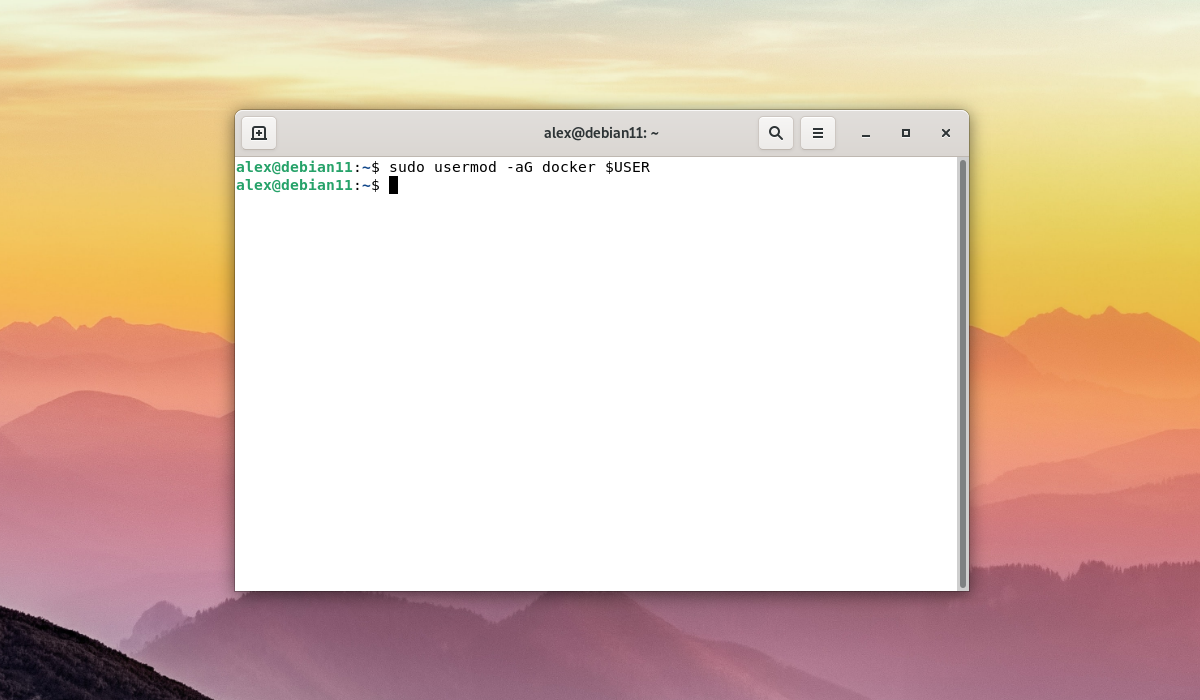Click the word 'docker' in the command
Screen dimensions: 1200x700
coord(568,167)
